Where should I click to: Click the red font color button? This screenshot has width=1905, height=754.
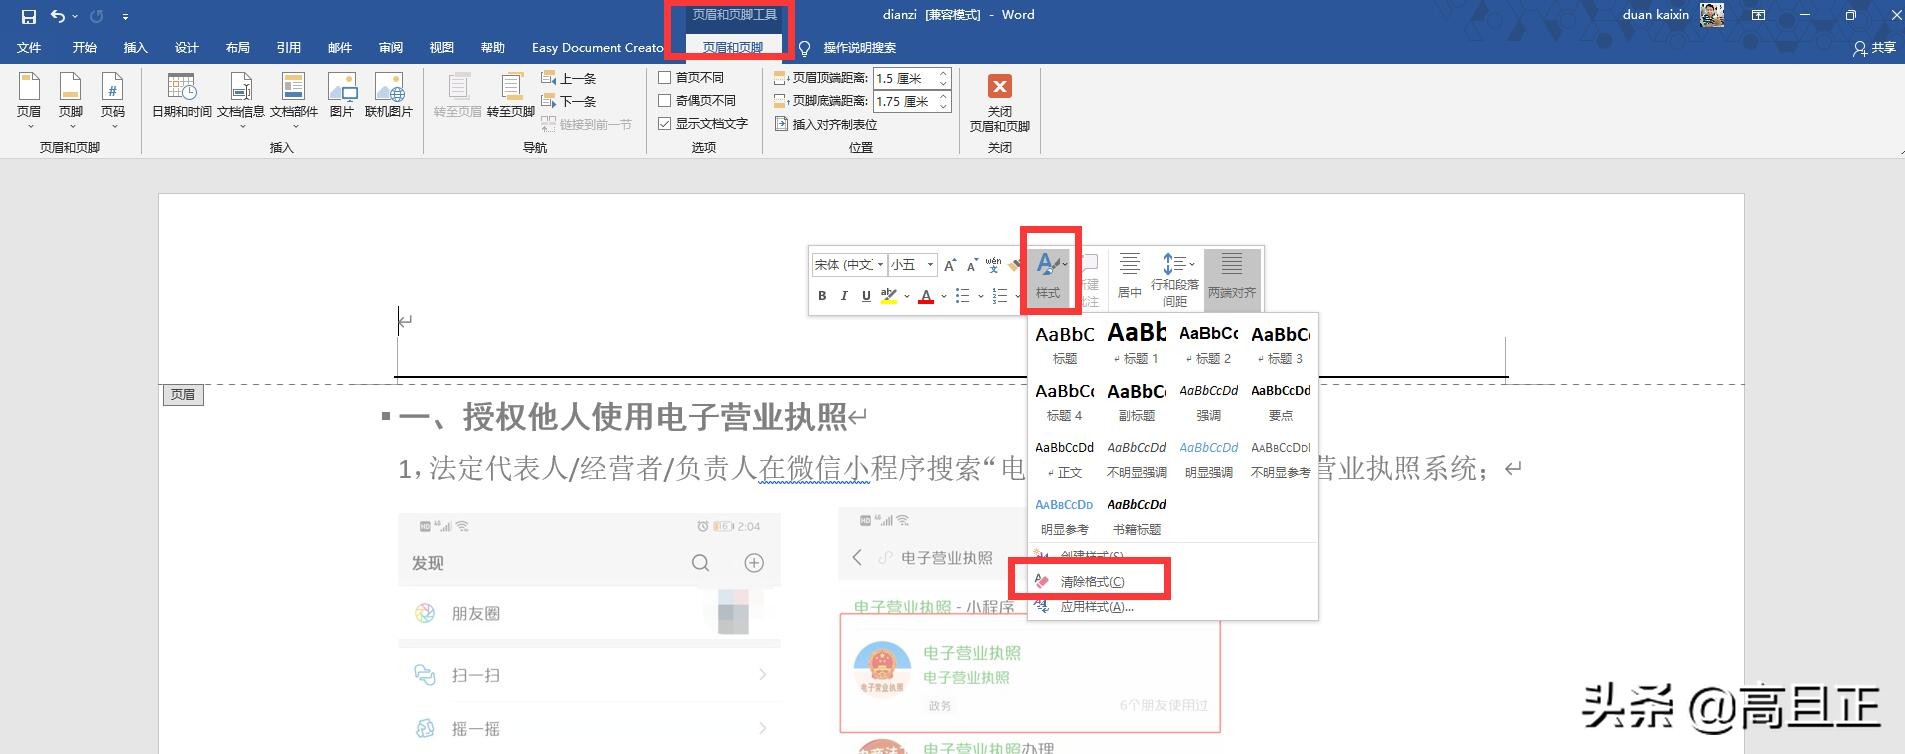(x=926, y=296)
